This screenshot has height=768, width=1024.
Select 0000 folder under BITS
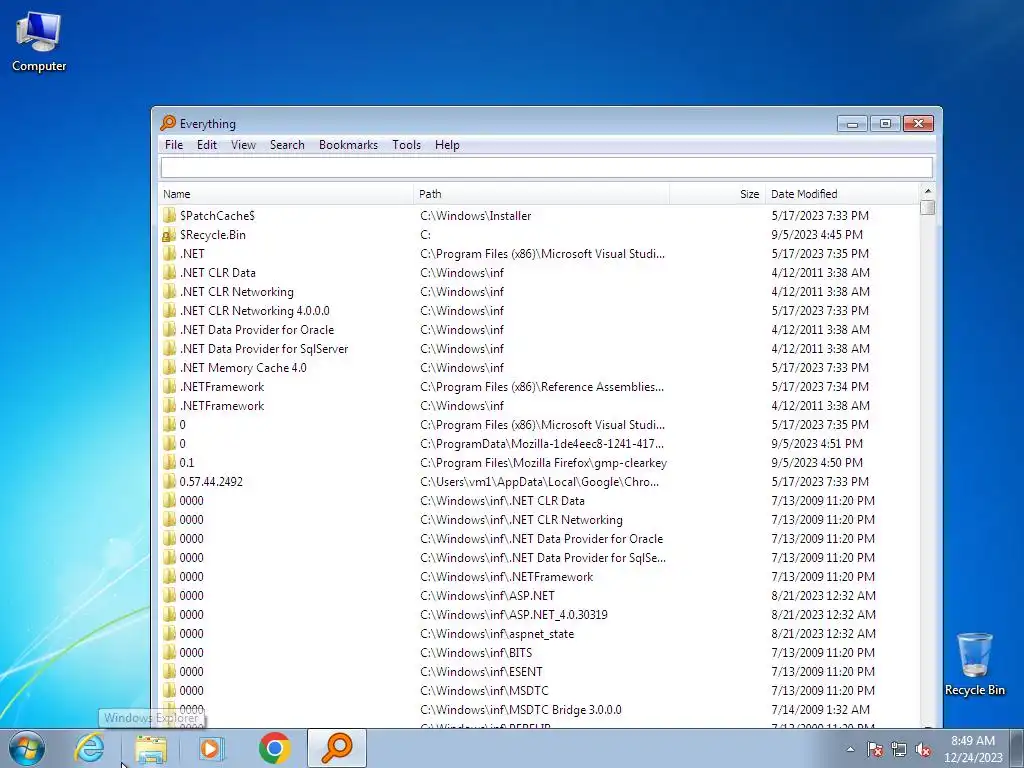click(539, 652)
